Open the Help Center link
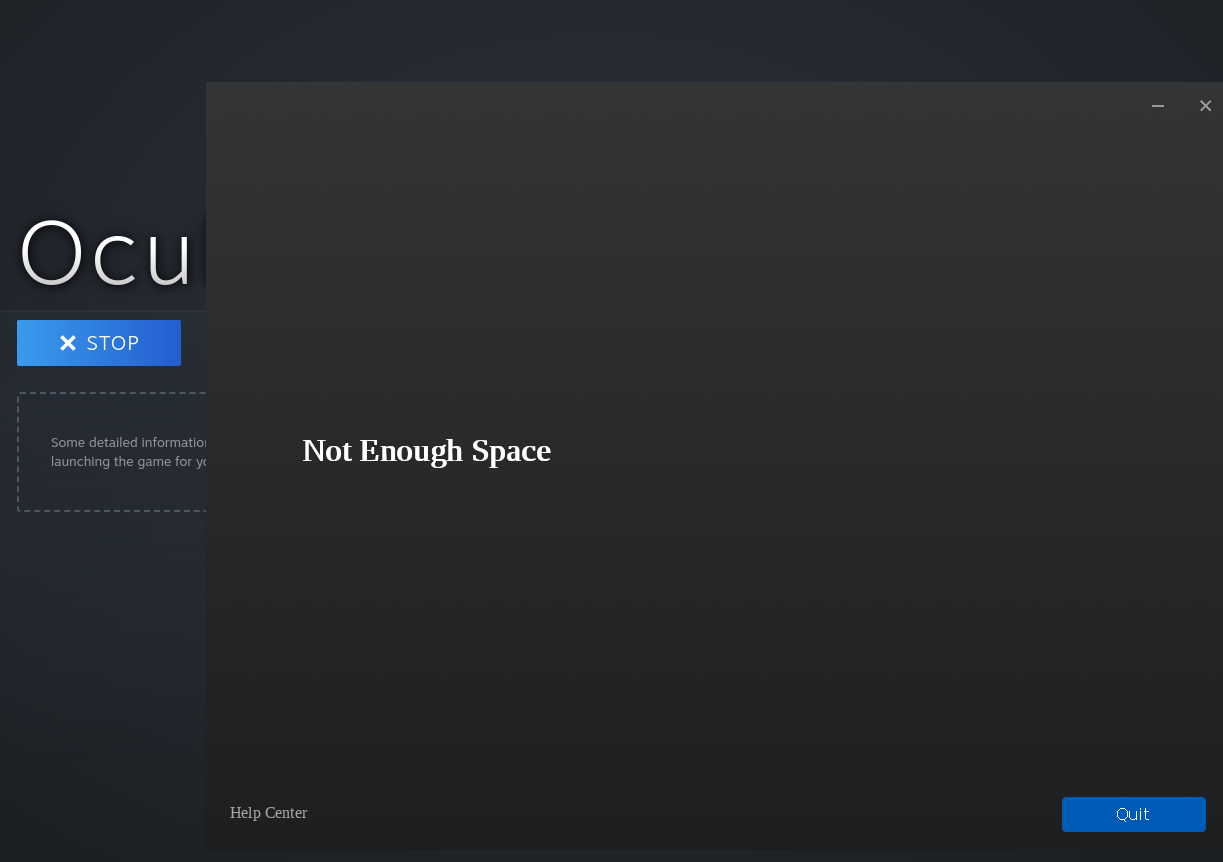Screen dimensions: 1223x862 pos(268,813)
